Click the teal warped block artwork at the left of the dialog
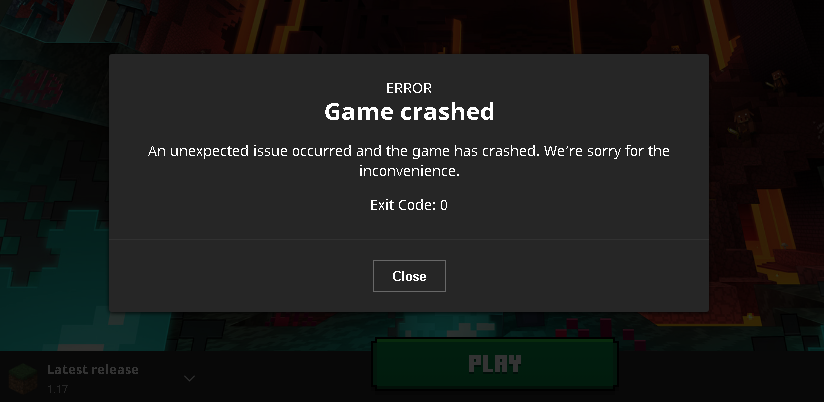This screenshot has height=402, width=824. pos(53,263)
